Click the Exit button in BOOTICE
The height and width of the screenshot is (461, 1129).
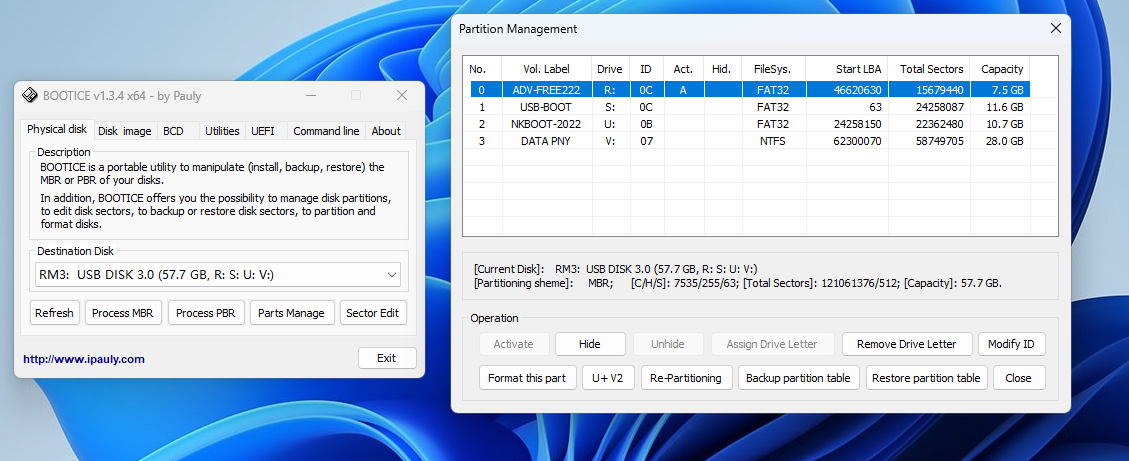pyautogui.click(x=387, y=358)
